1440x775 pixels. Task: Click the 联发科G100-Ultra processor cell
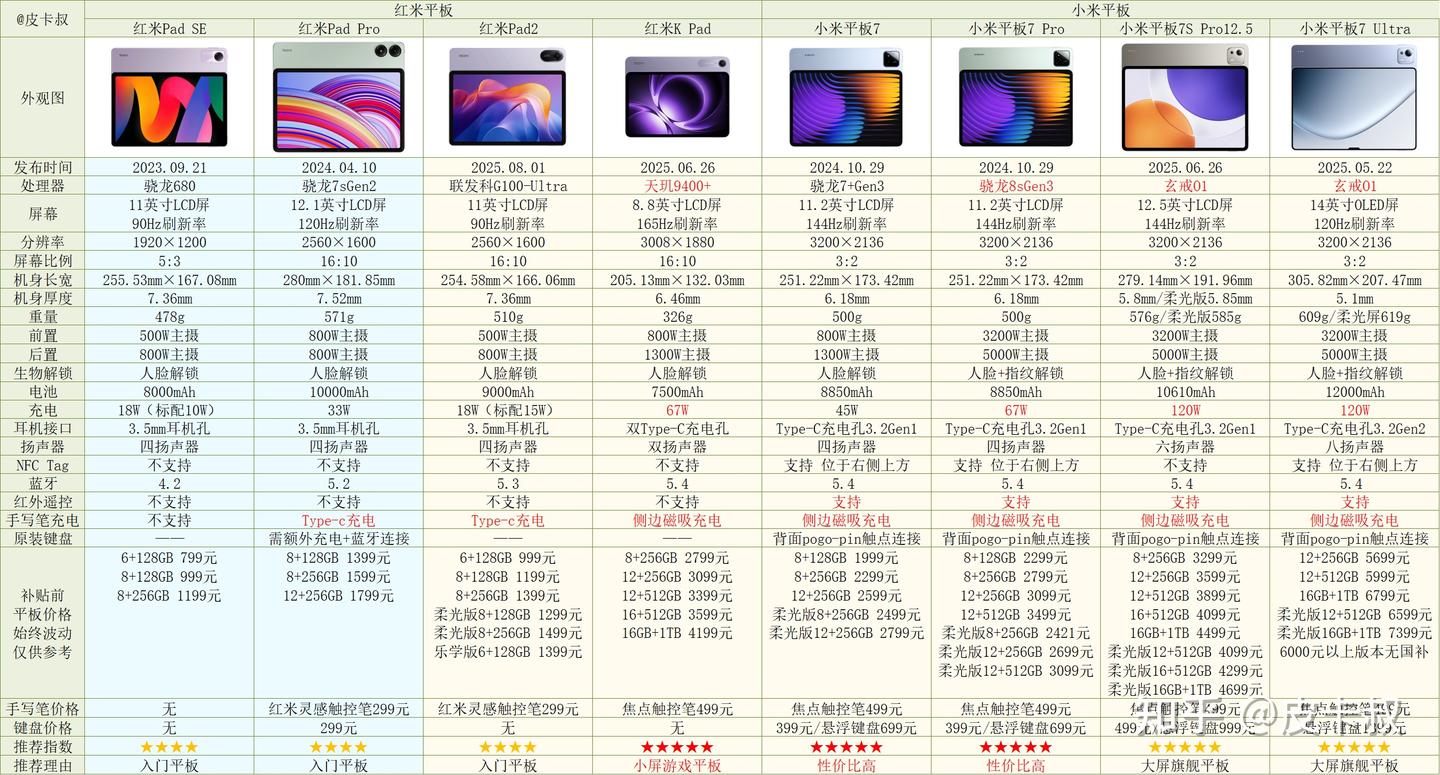[508, 186]
